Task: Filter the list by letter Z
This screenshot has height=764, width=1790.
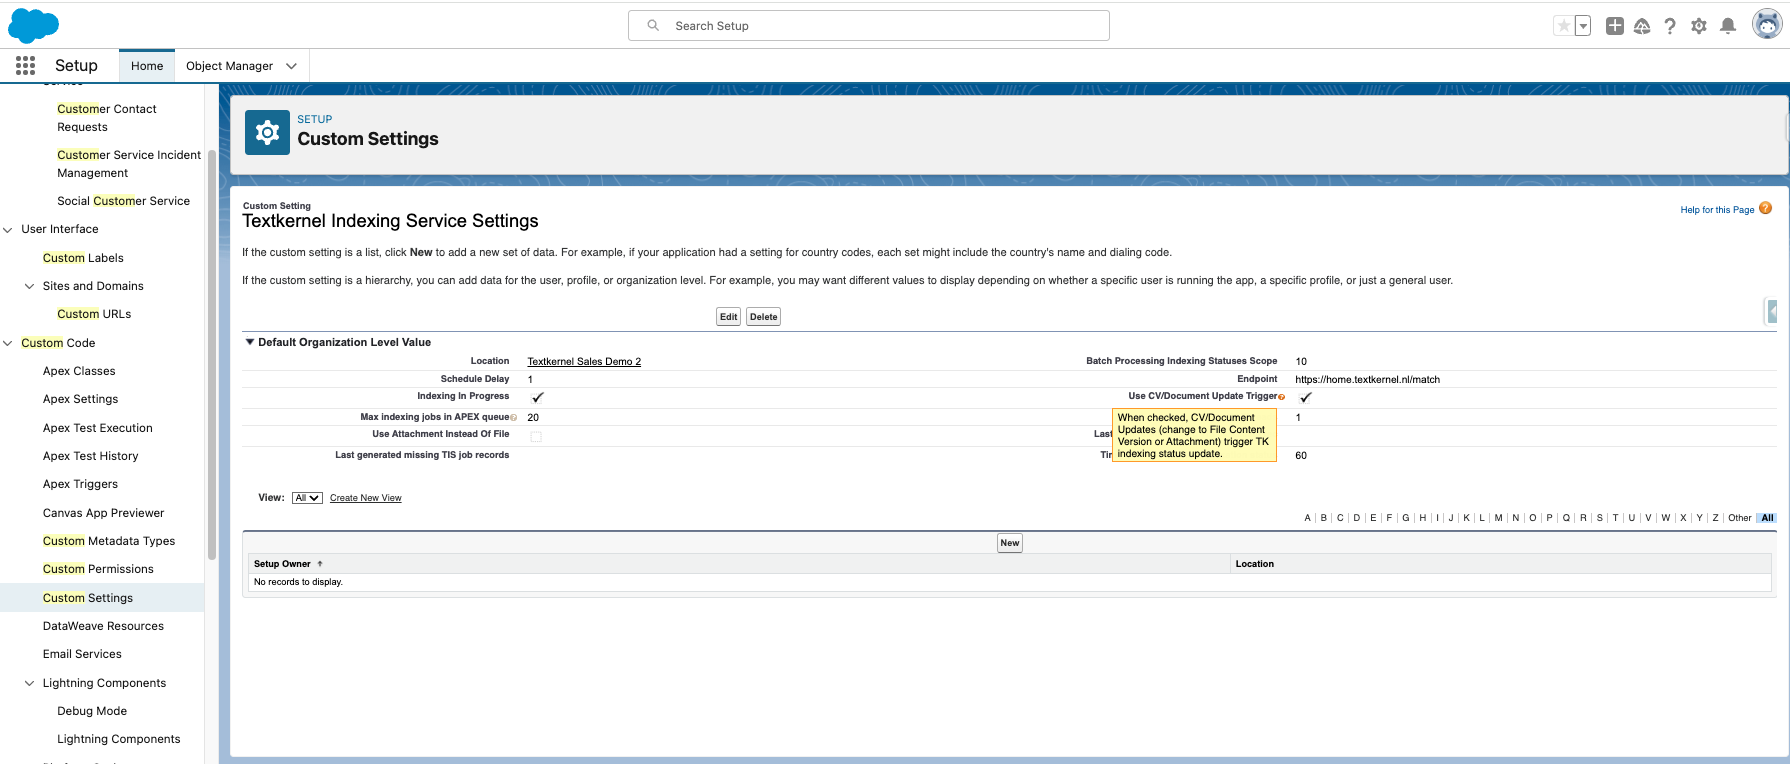Action: pyautogui.click(x=1715, y=518)
